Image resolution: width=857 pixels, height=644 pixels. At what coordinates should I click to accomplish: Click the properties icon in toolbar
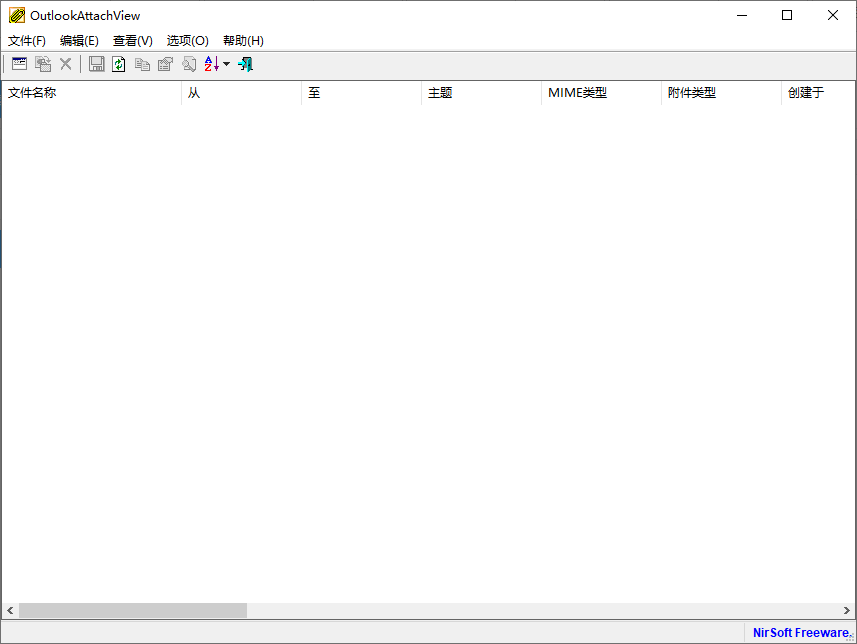(165, 64)
